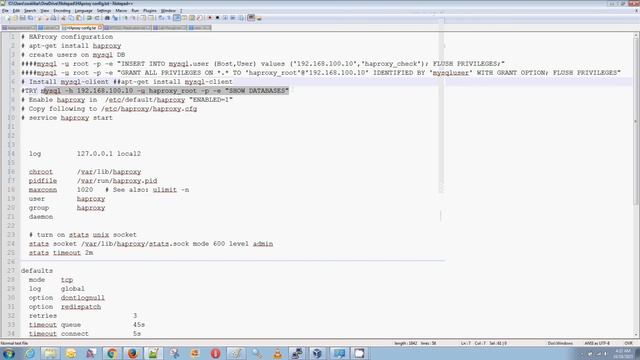The width and height of the screenshot is (640, 360).
Task: Click '/etc/haproxy/haproxy.cfg' path text
Action: pyautogui.click(x=149, y=109)
